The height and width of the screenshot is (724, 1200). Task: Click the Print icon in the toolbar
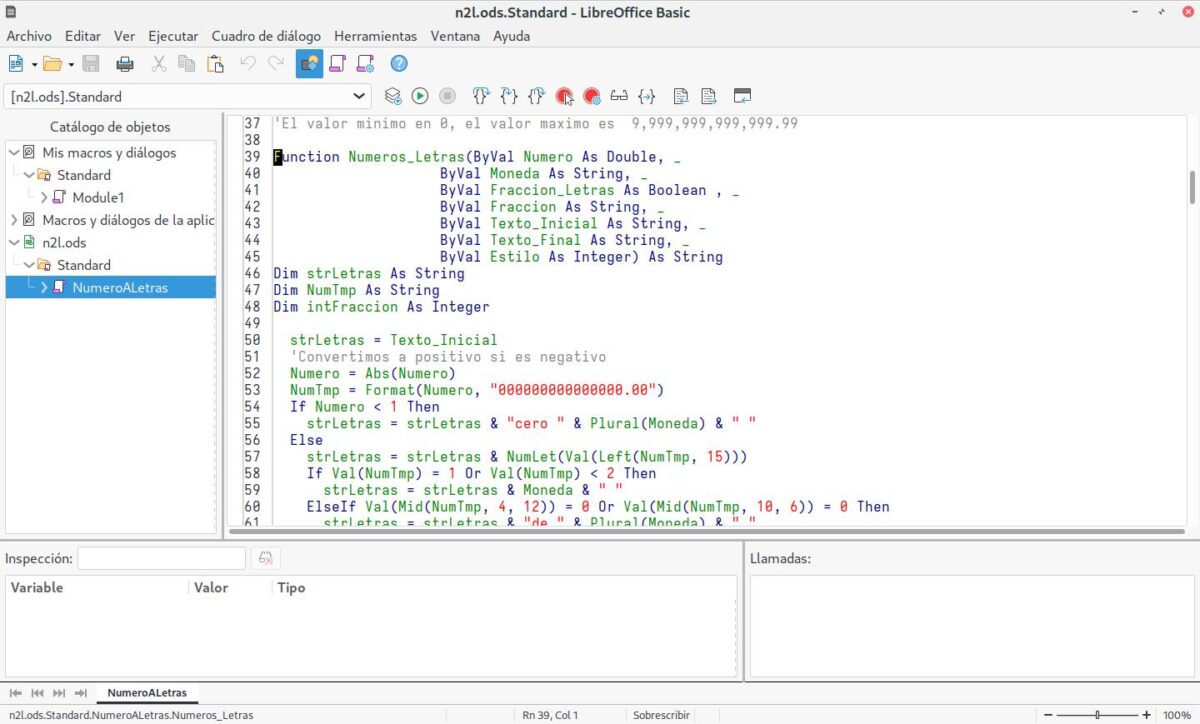point(125,64)
